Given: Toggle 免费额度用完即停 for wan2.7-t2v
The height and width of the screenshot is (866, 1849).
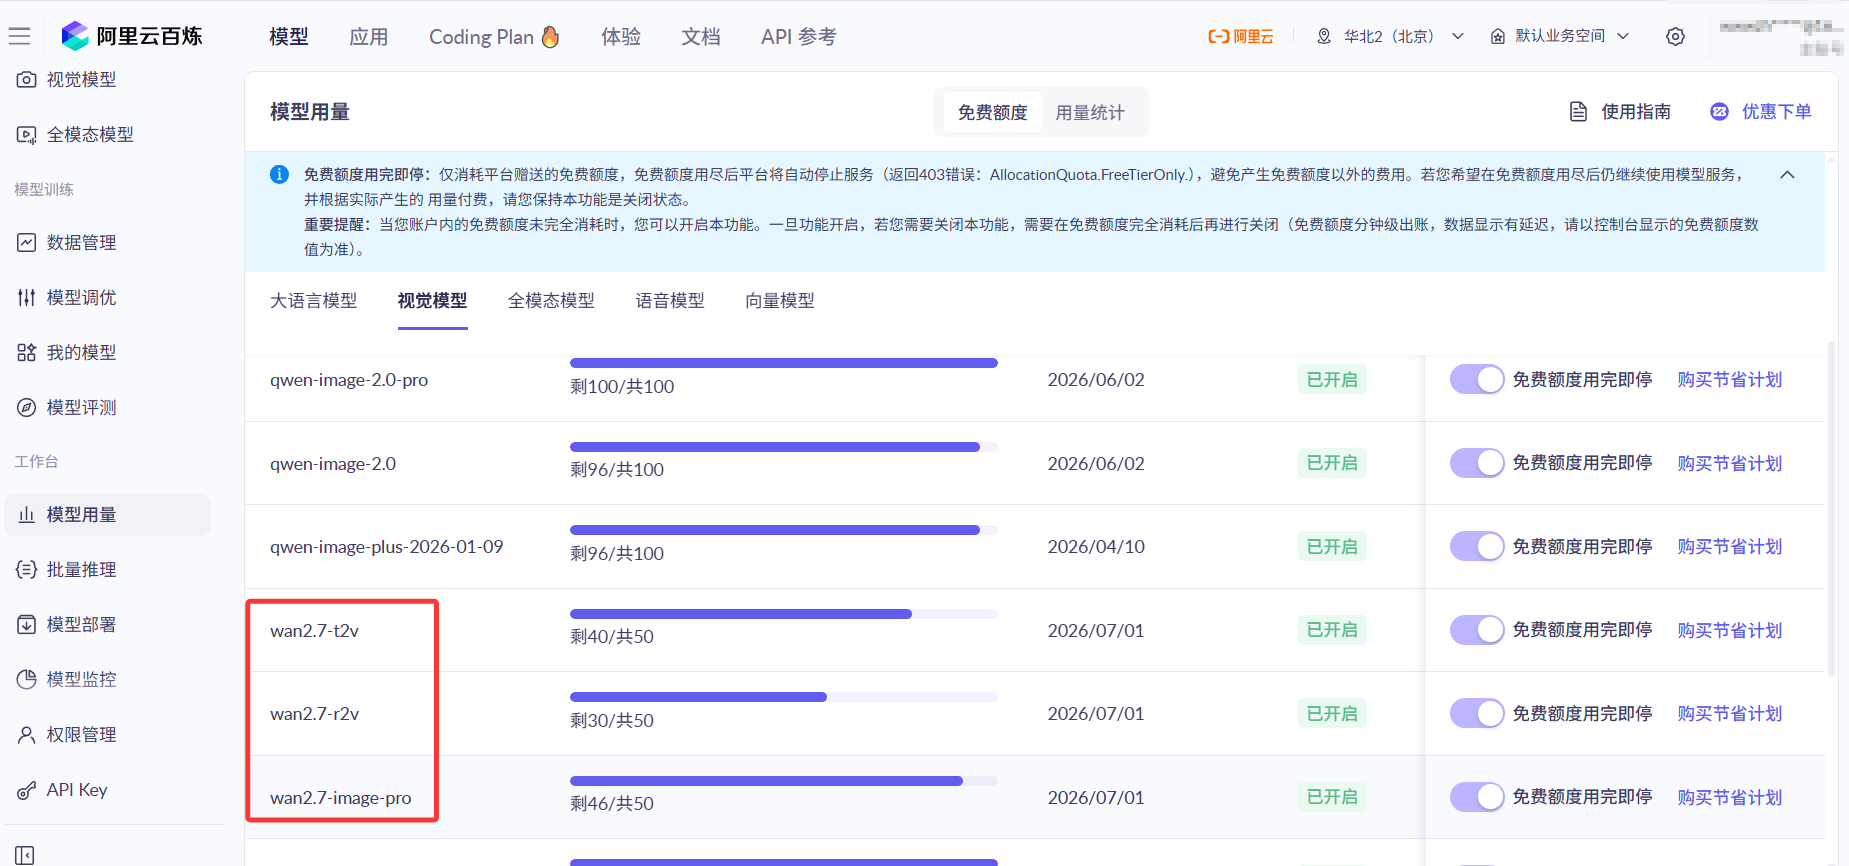Looking at the screenshot, I should coord(1477,630).
